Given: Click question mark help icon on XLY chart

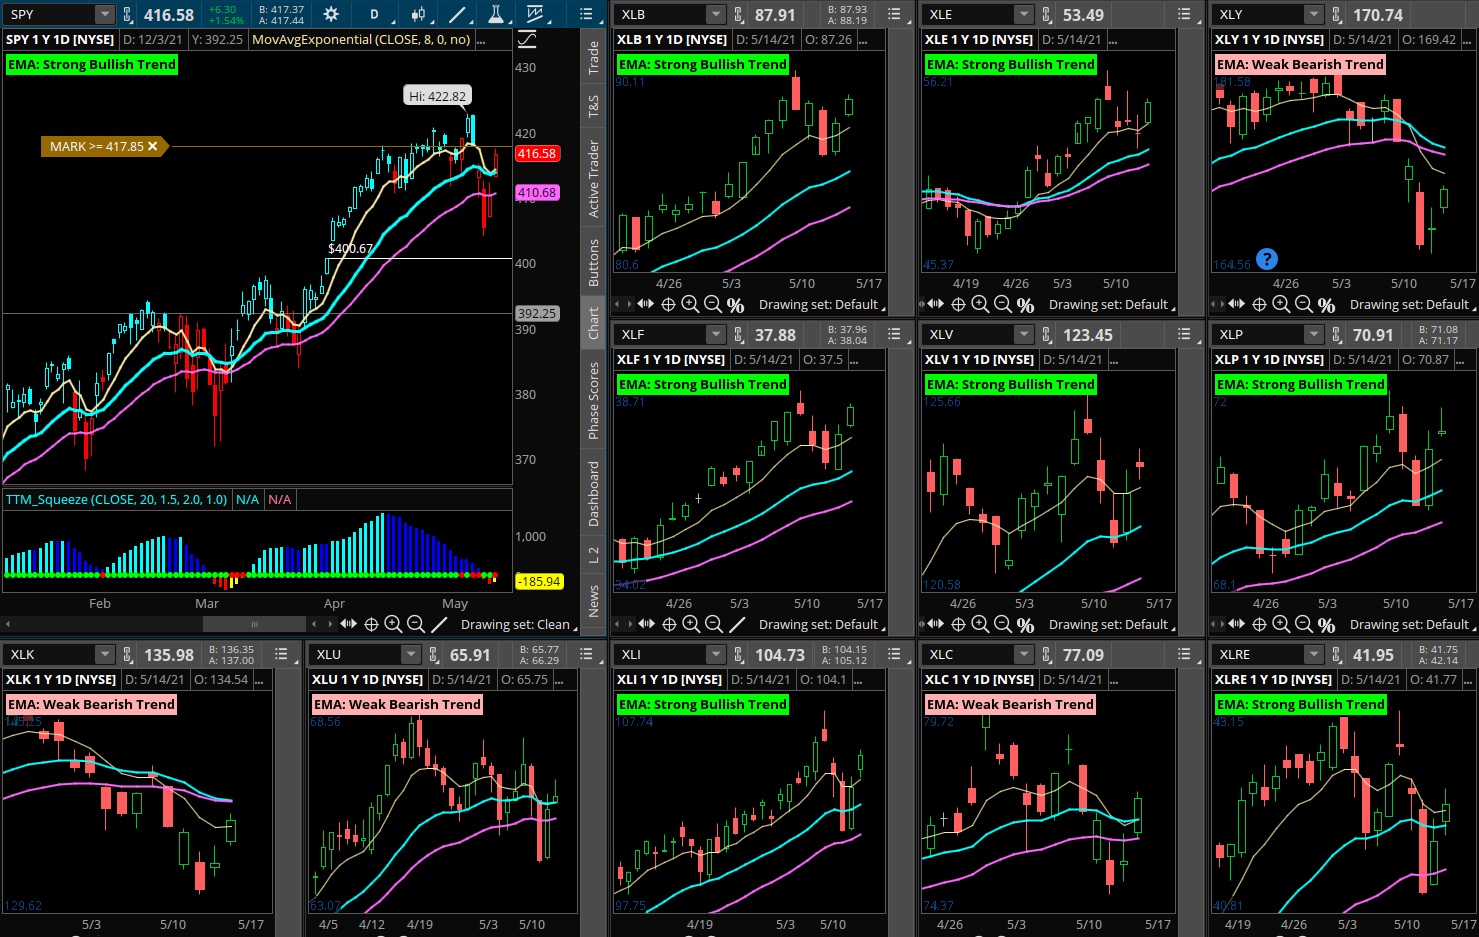Looking at the screenshot, I should click(1266, 259).
